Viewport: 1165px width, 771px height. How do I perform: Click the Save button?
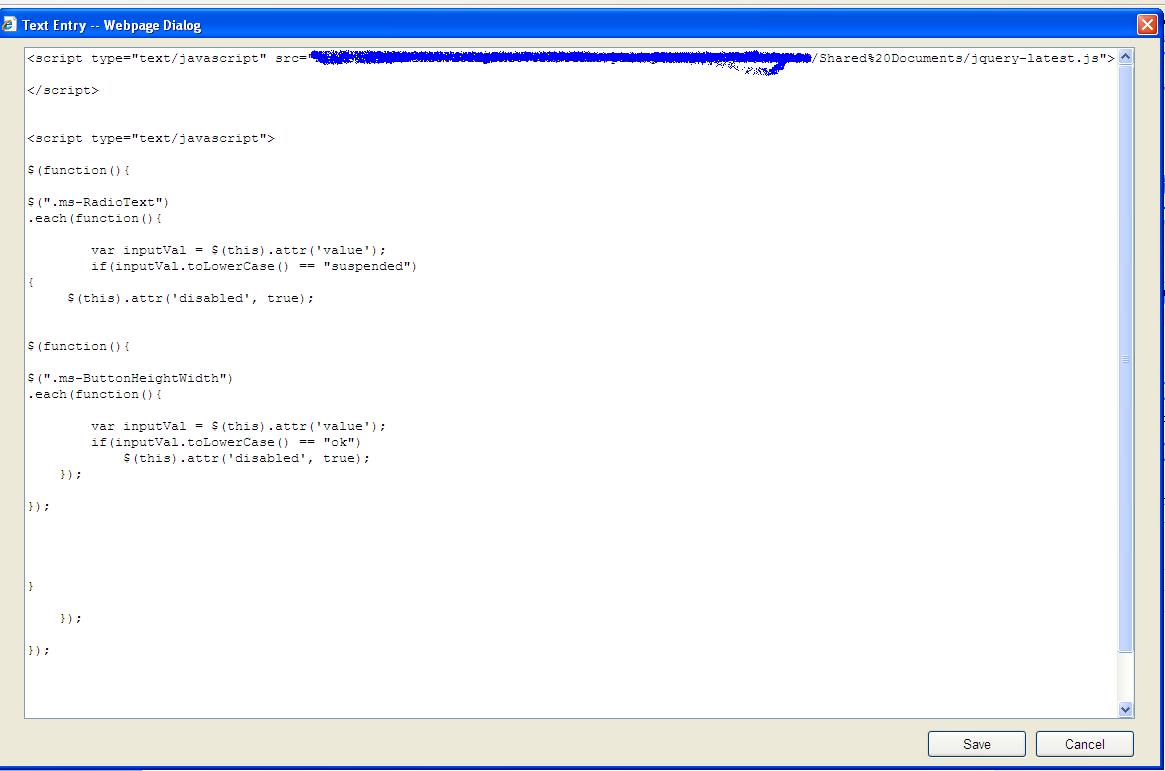(x=976, y=744)
